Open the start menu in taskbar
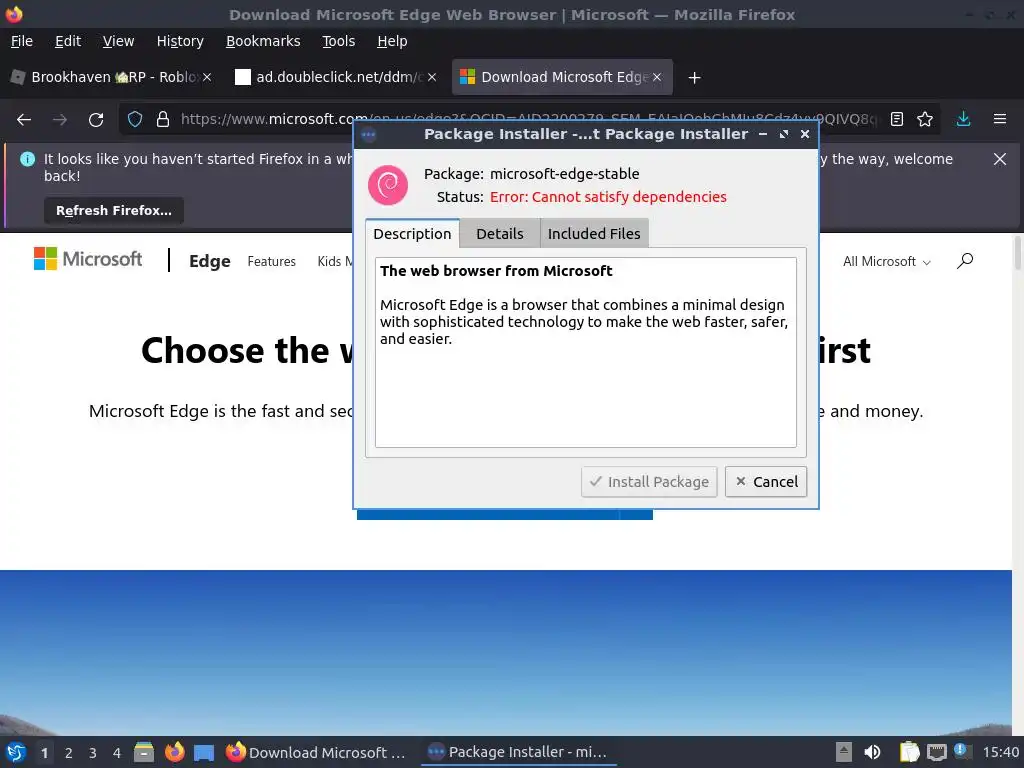The image size is (1024, 768). [16, 752]
